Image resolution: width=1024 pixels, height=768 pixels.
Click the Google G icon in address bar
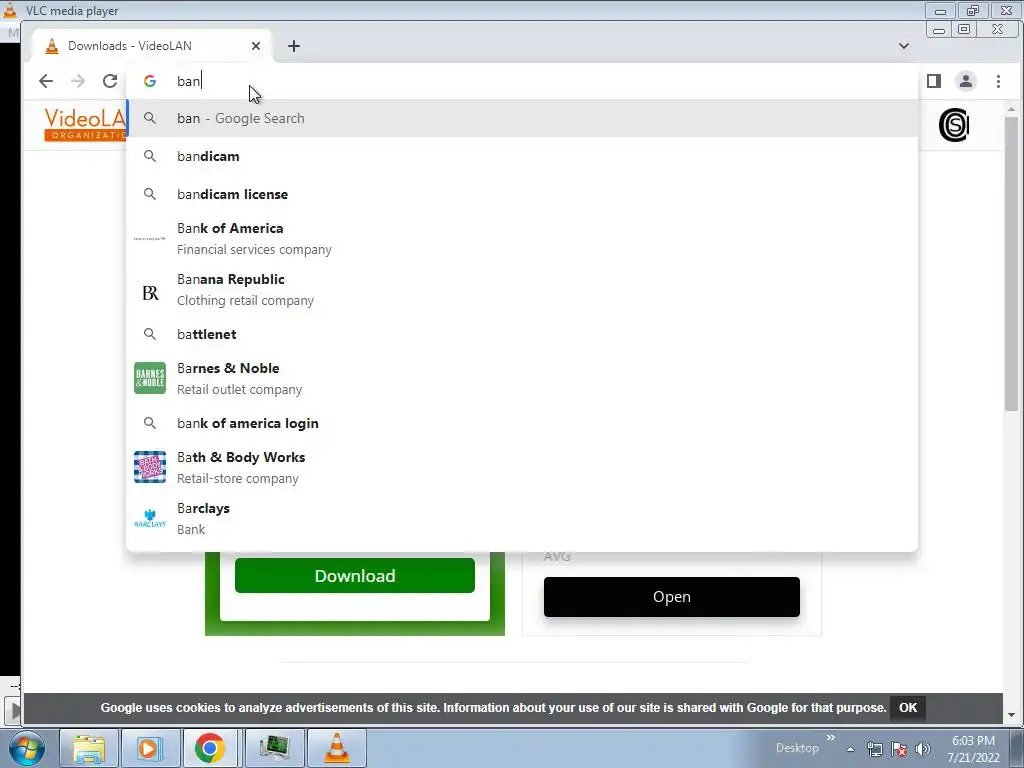tap(150, 81)
